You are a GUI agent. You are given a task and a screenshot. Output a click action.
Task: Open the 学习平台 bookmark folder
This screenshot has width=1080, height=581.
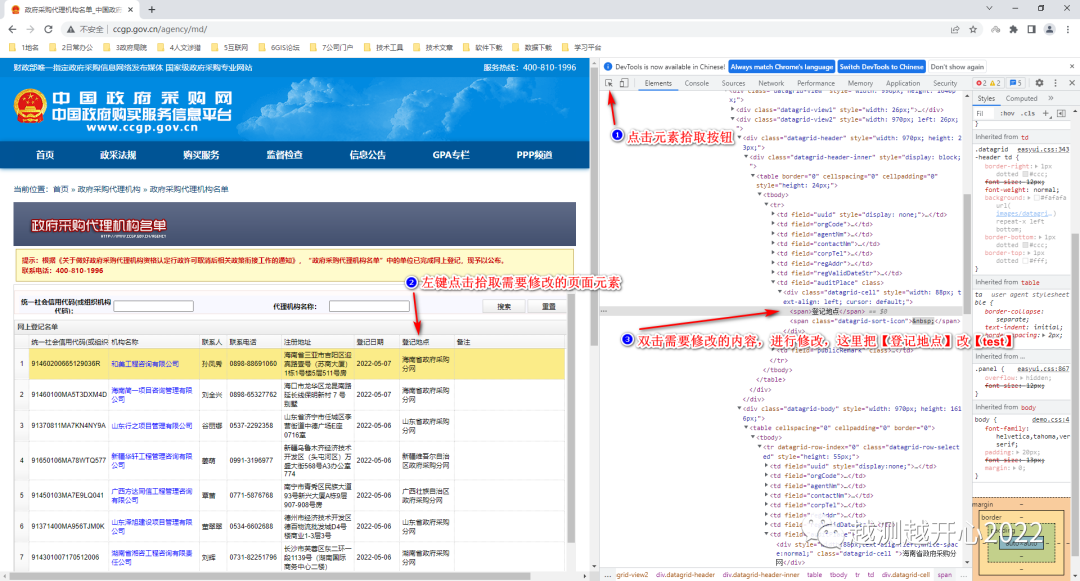point(581,47)
